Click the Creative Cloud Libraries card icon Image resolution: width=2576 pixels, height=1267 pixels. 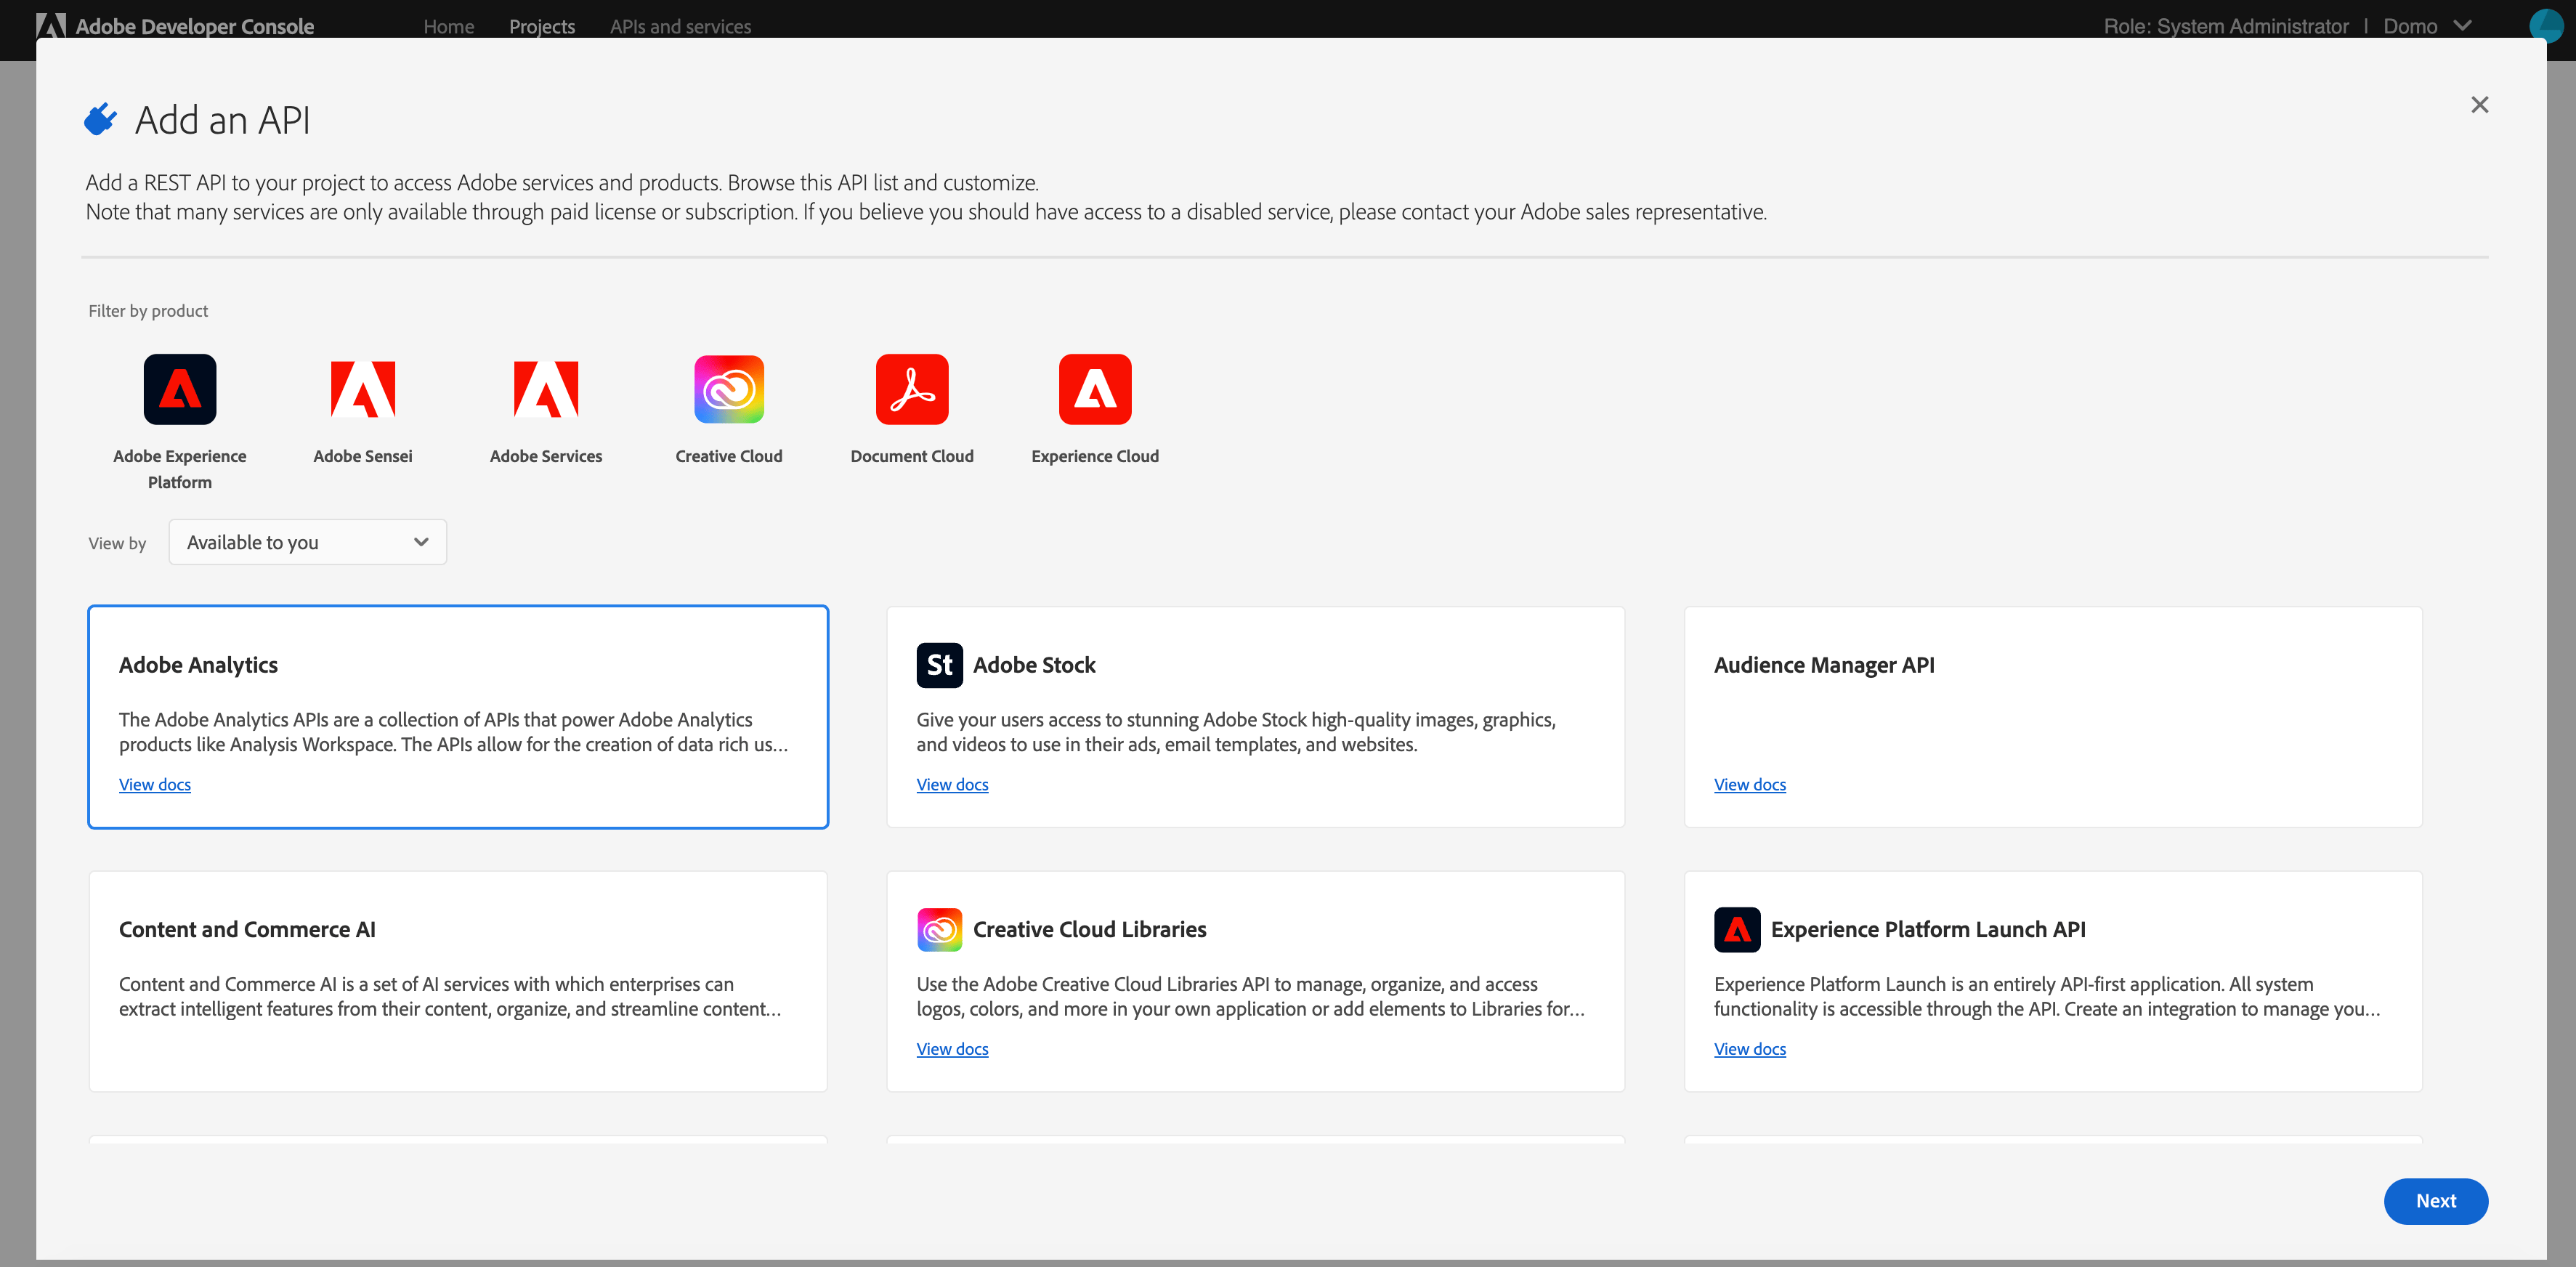(939, 929)
